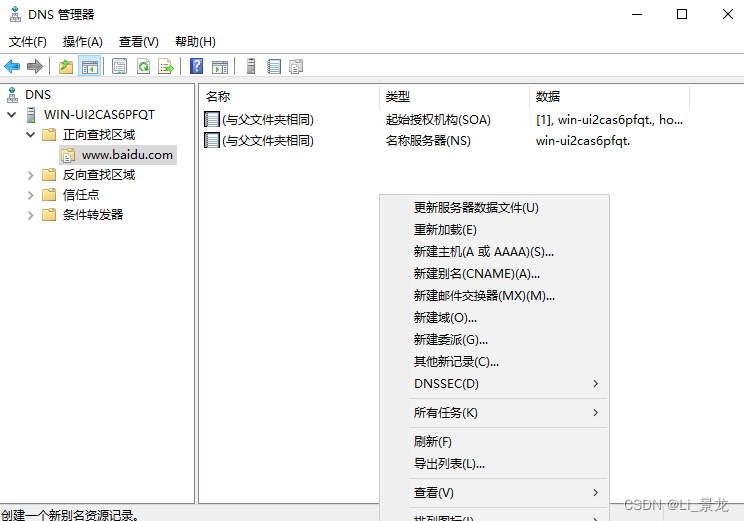
Task: Open the 查看(V) menu in menu bar
Action: coord(139,42)
